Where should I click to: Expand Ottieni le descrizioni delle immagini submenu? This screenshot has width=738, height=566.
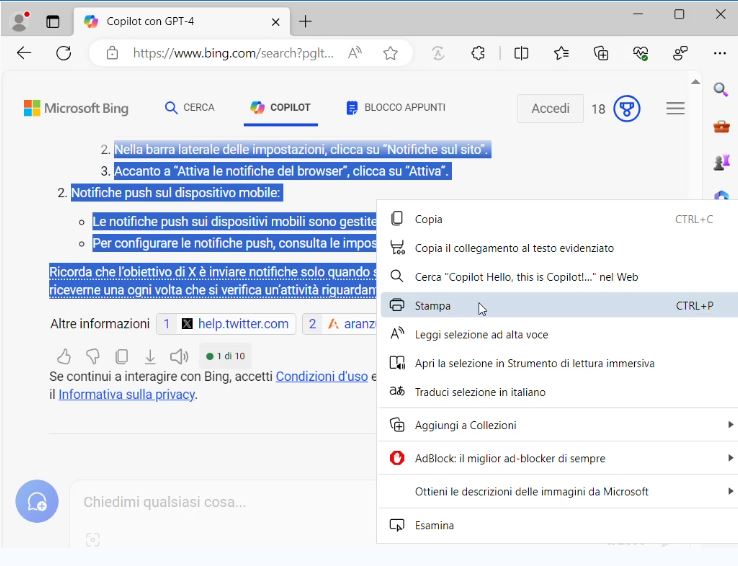[x=557, y=492]
